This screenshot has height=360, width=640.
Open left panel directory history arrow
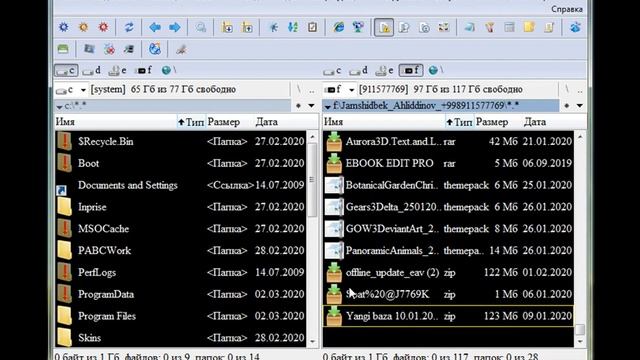click(x=311, y=106)
